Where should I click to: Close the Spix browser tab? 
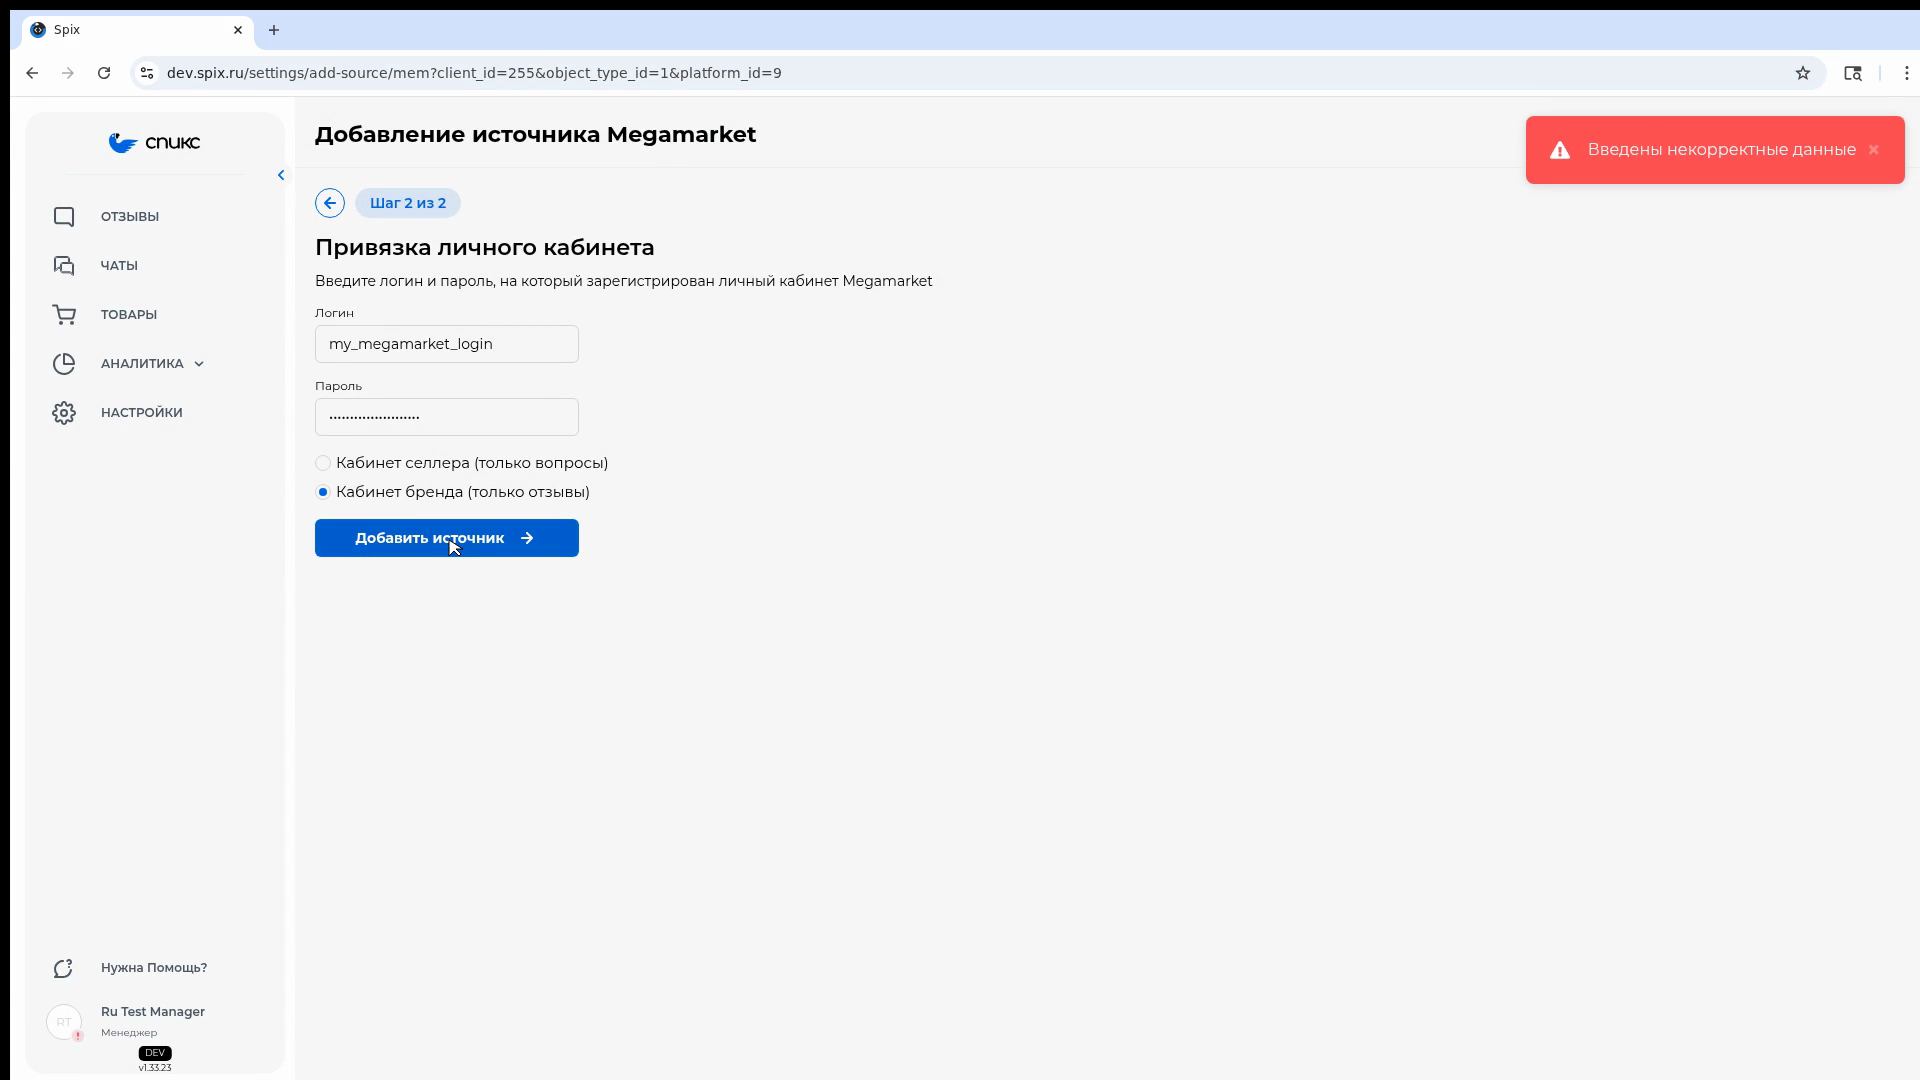tap(238, 30)
